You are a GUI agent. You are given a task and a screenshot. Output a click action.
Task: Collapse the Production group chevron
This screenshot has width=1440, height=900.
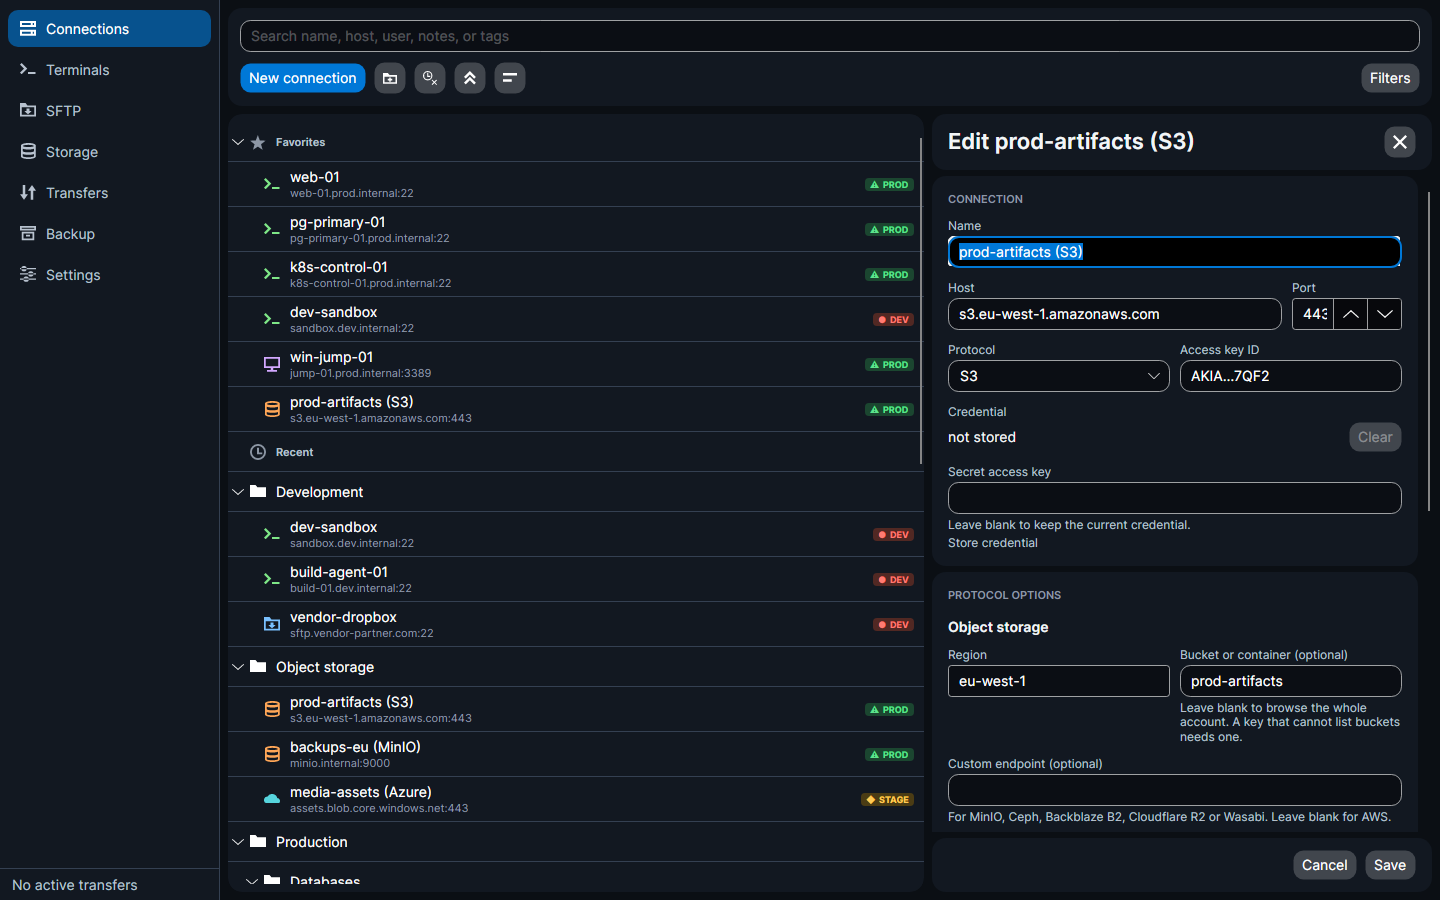238,842
